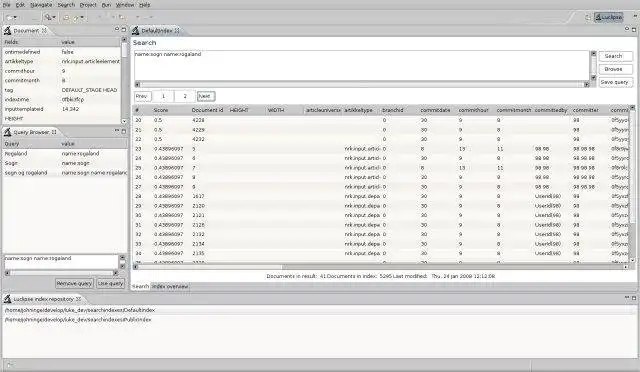640x372 pixels.
Task: Select the artikkeltype field row in Document
Action: tap(62, 62)
